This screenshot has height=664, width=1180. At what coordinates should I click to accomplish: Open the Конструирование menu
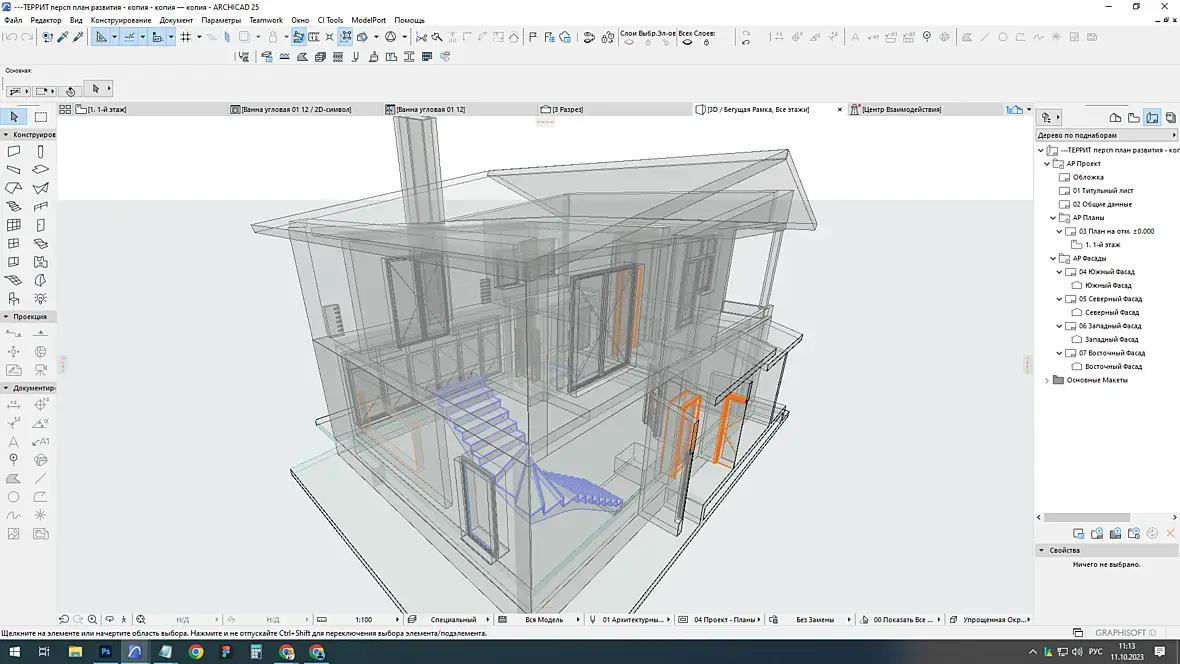pyautogui.click(x=120, y=20)
